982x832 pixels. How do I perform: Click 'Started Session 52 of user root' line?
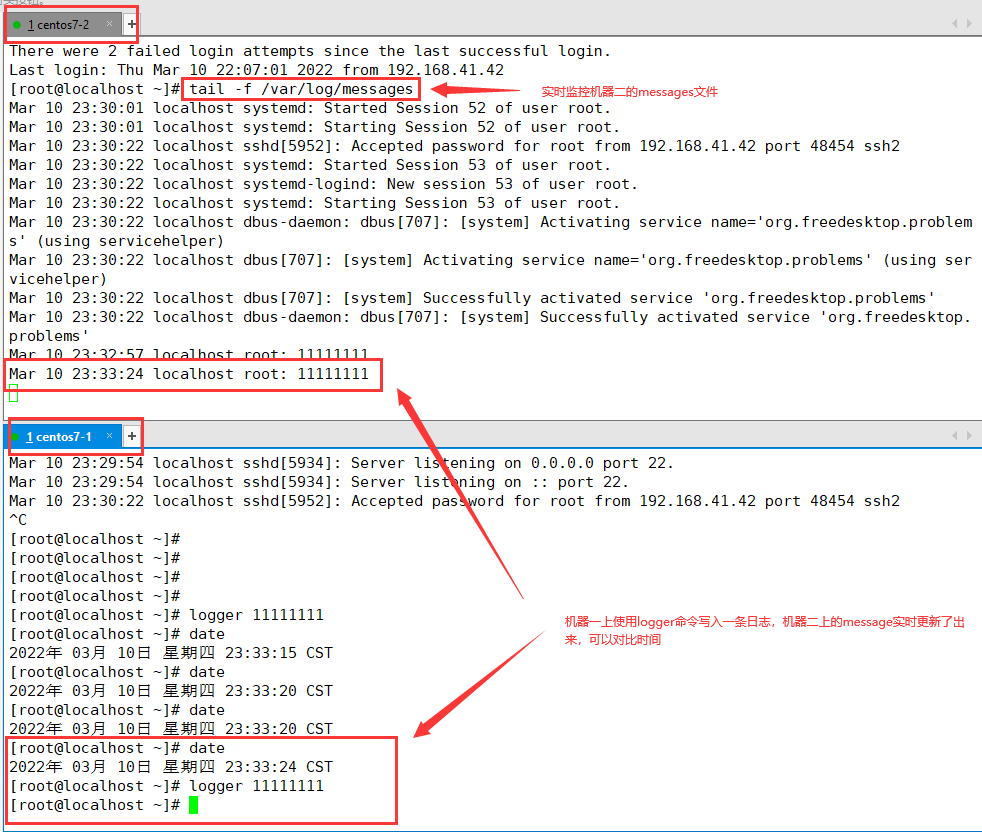point(309,108)
